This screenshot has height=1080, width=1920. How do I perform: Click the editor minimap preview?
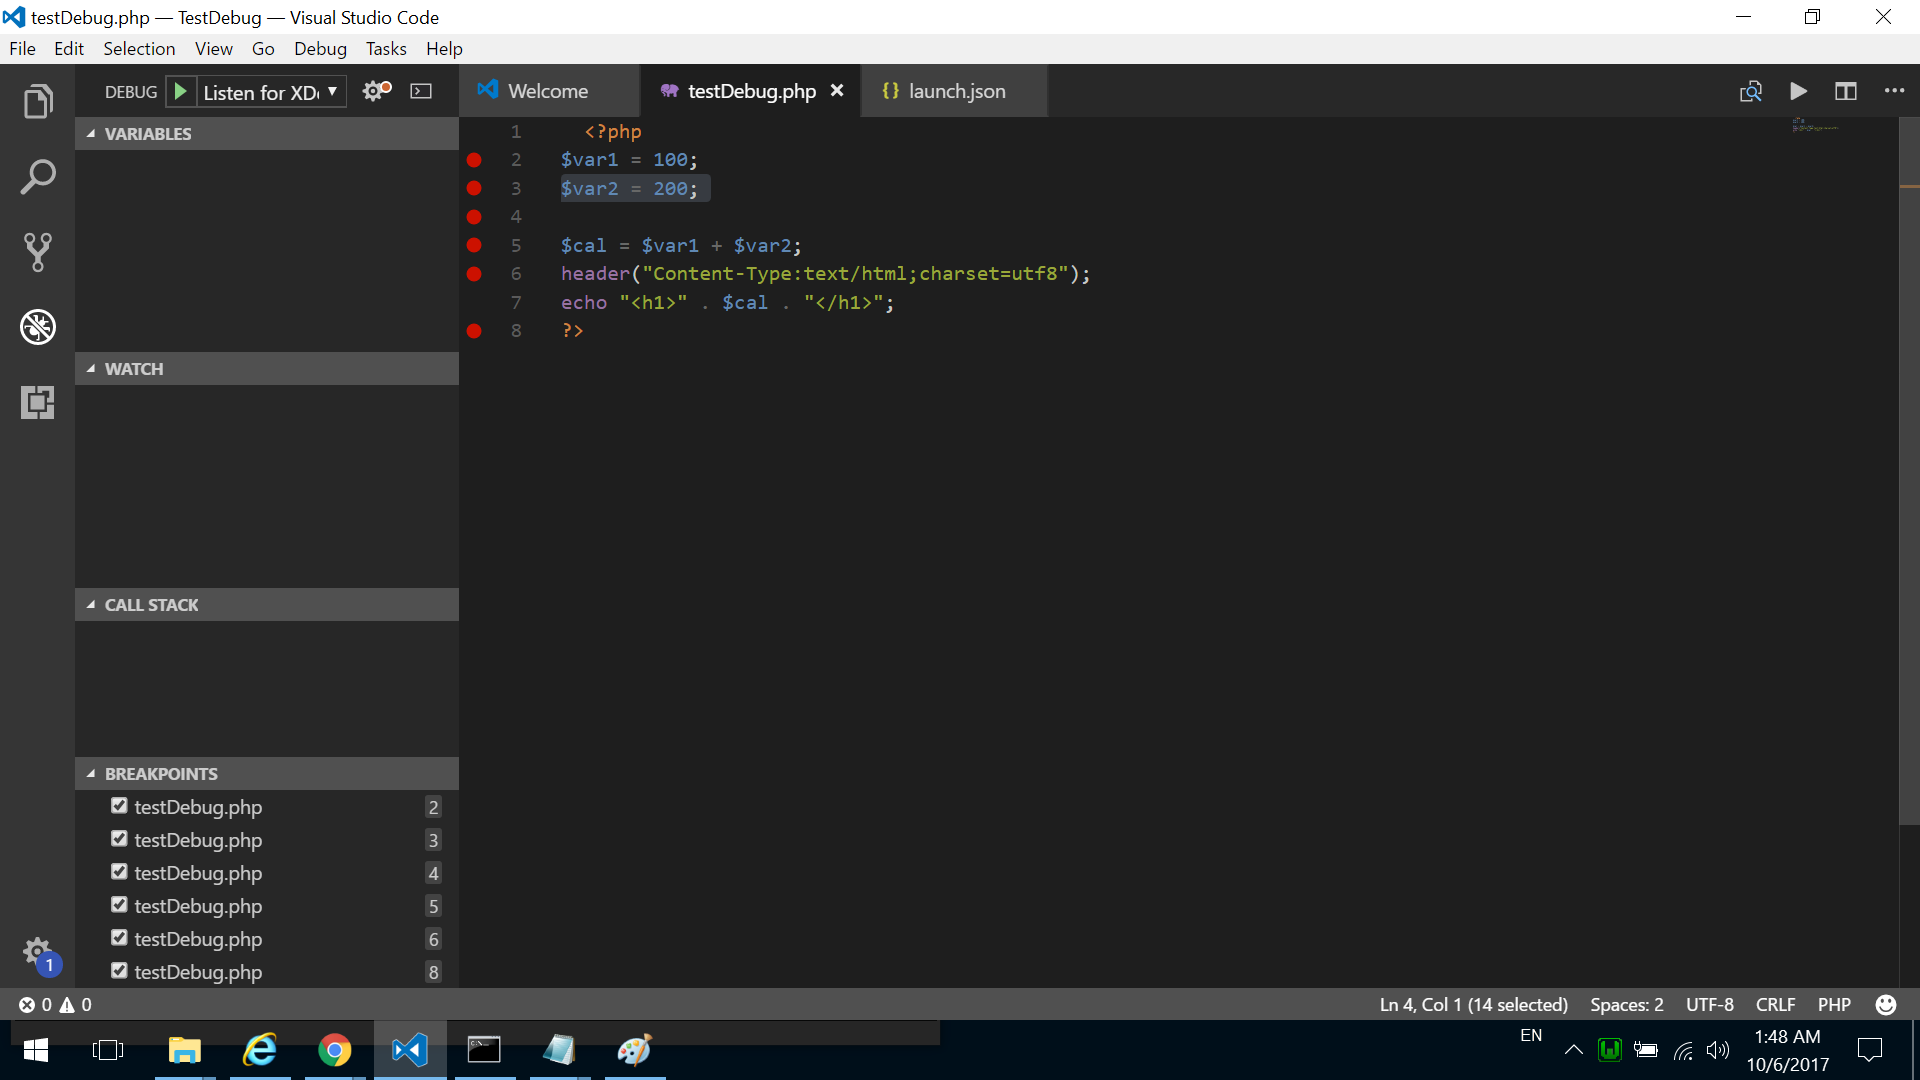(1815, 126)
